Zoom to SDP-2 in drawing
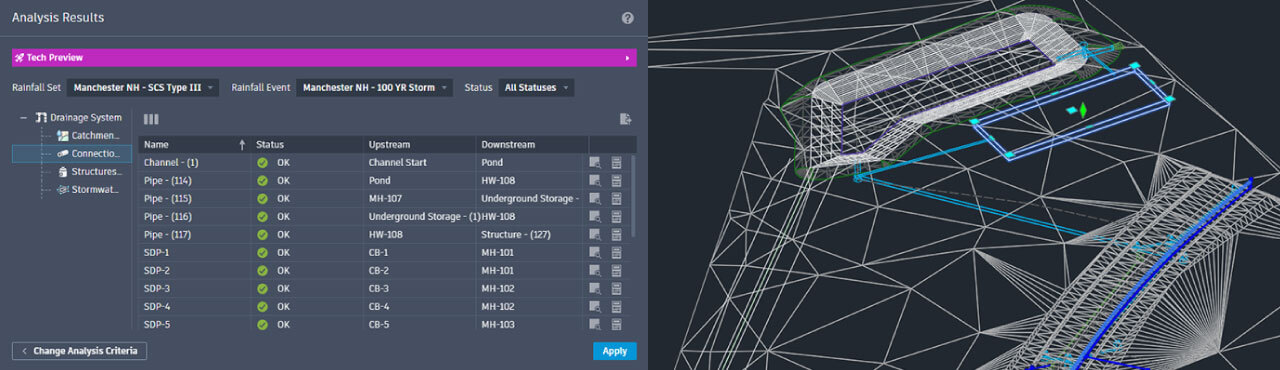The height and width of the screenshot is (370, 1280). tap(596, 270)
